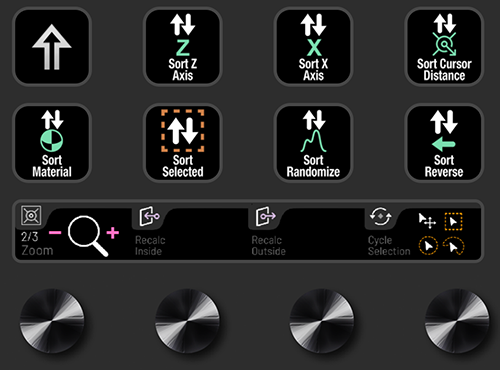500x370 pixels.
Task: Click the knob below Recalc Inside
Action: tap(187, 321)
